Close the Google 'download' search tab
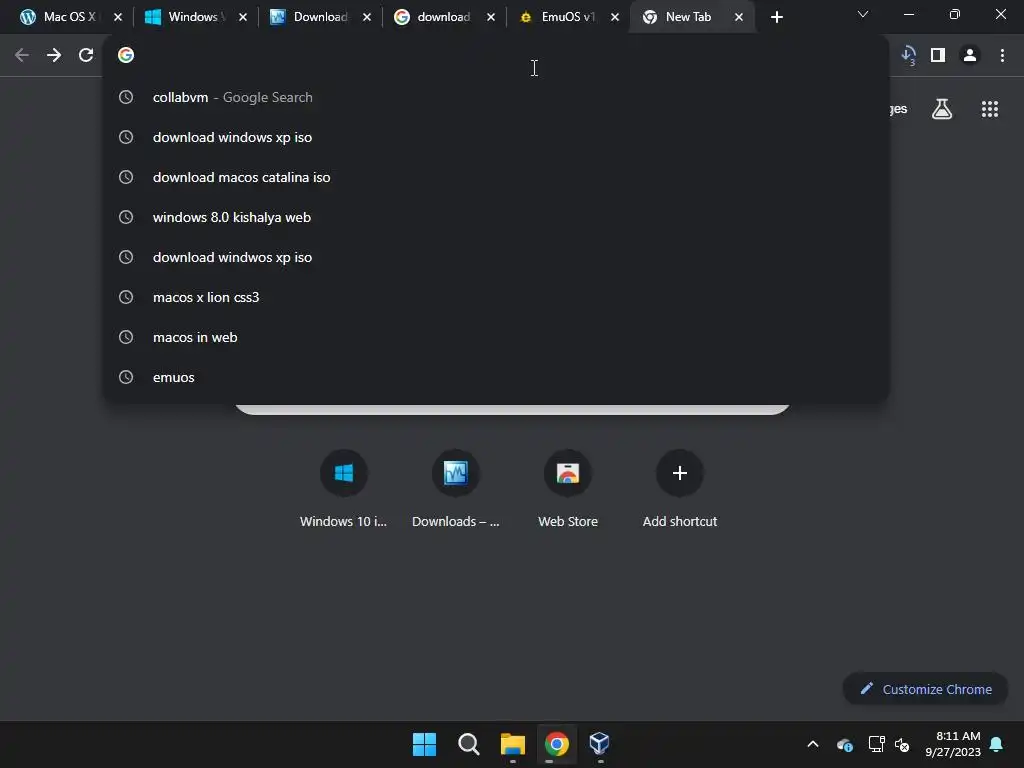This screenshot has width=1024, height=768. [490, 18]
